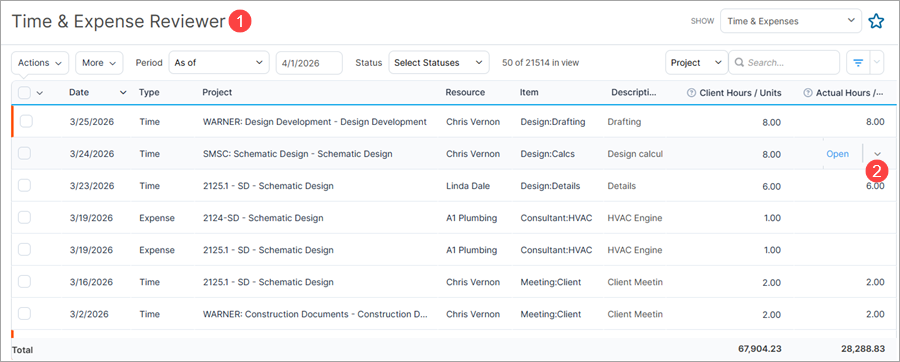This screenshot has width=900, height=362.
Task: Open the SHOW Time & Expenses dropdown
Action: 791,22
